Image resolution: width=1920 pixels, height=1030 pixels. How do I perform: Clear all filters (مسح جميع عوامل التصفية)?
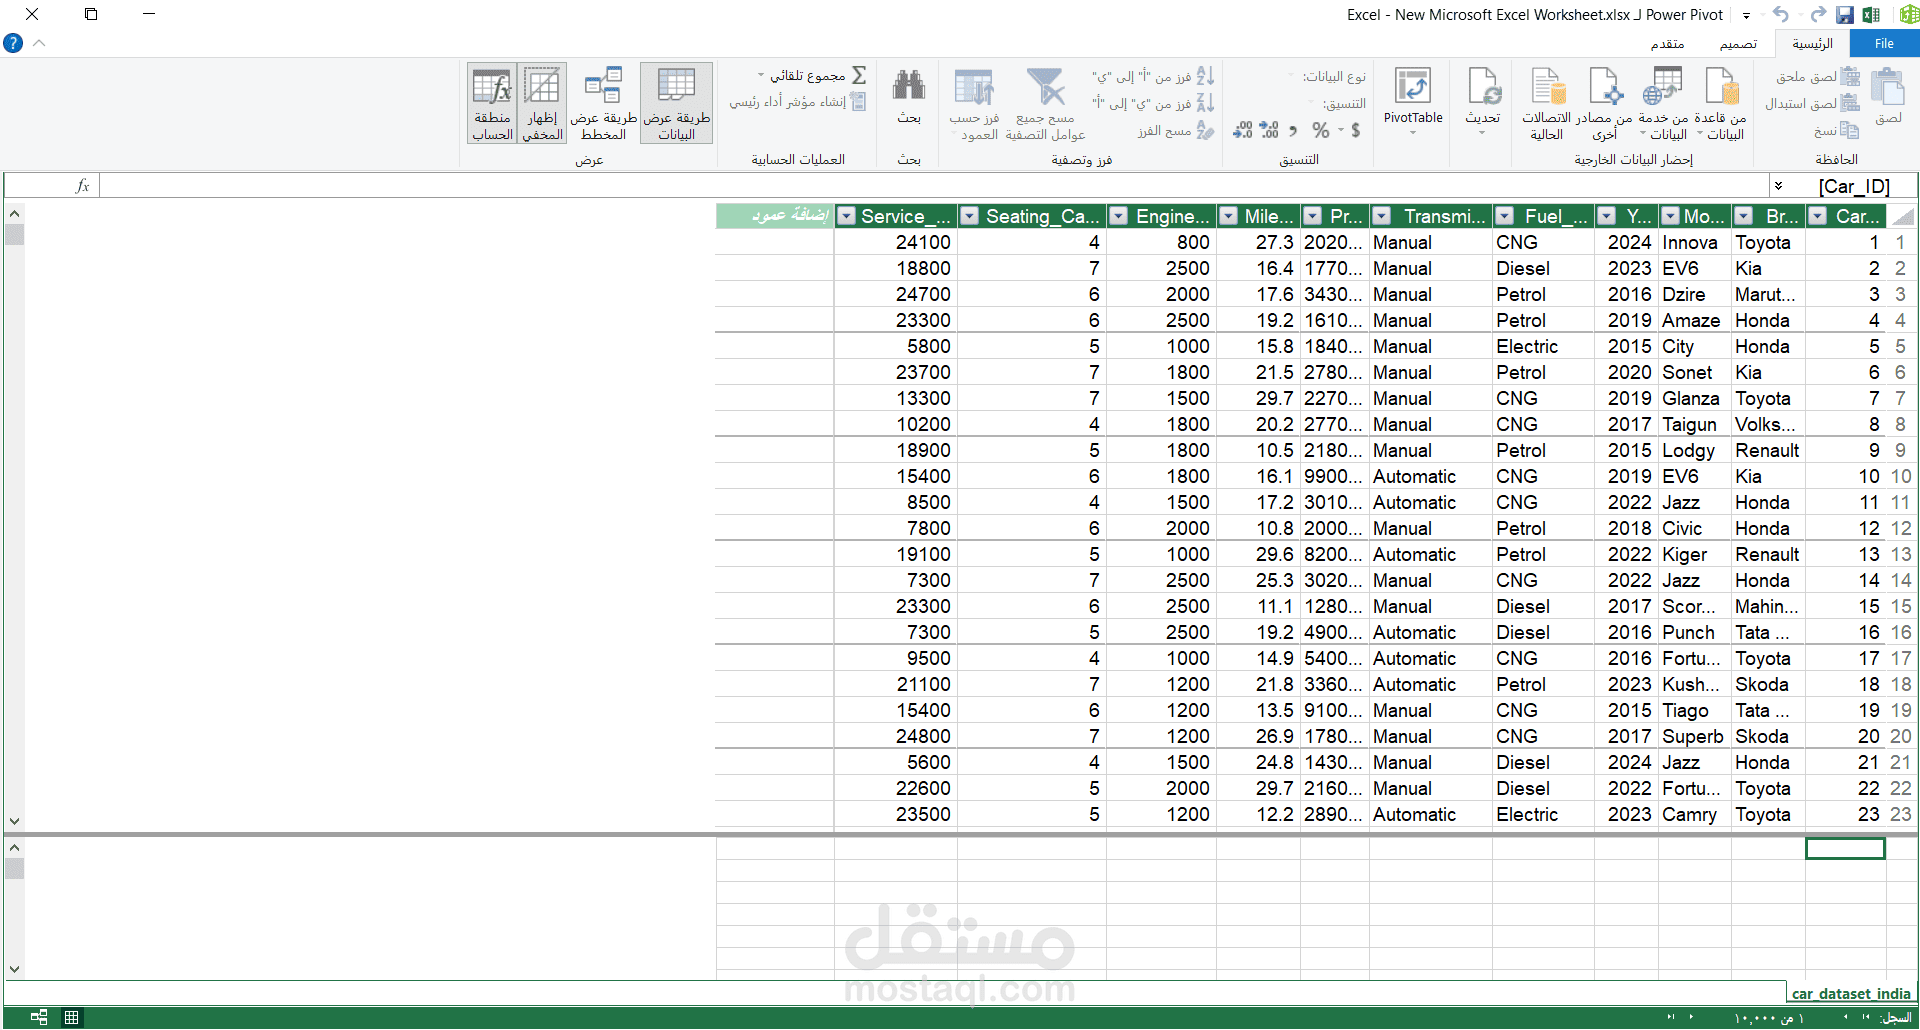1046,102
